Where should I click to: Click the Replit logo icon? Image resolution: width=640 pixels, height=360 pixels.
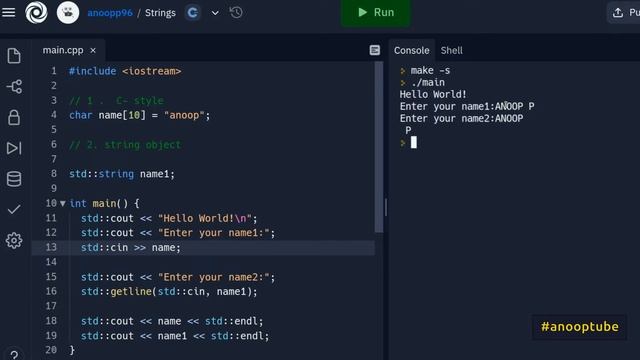pyautogui.click(x=36, y=13)
